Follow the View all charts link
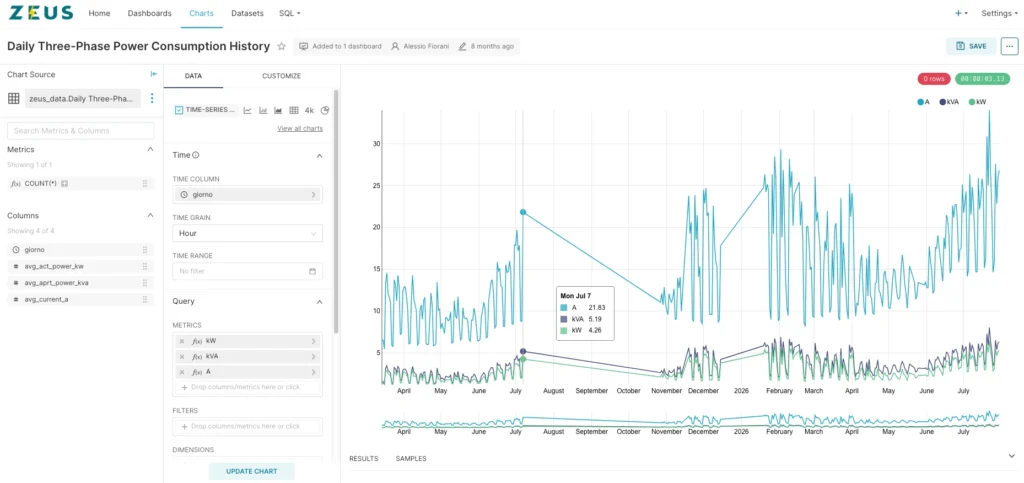Viewport: 1024px width, 483px height. (x=300, y=129)
